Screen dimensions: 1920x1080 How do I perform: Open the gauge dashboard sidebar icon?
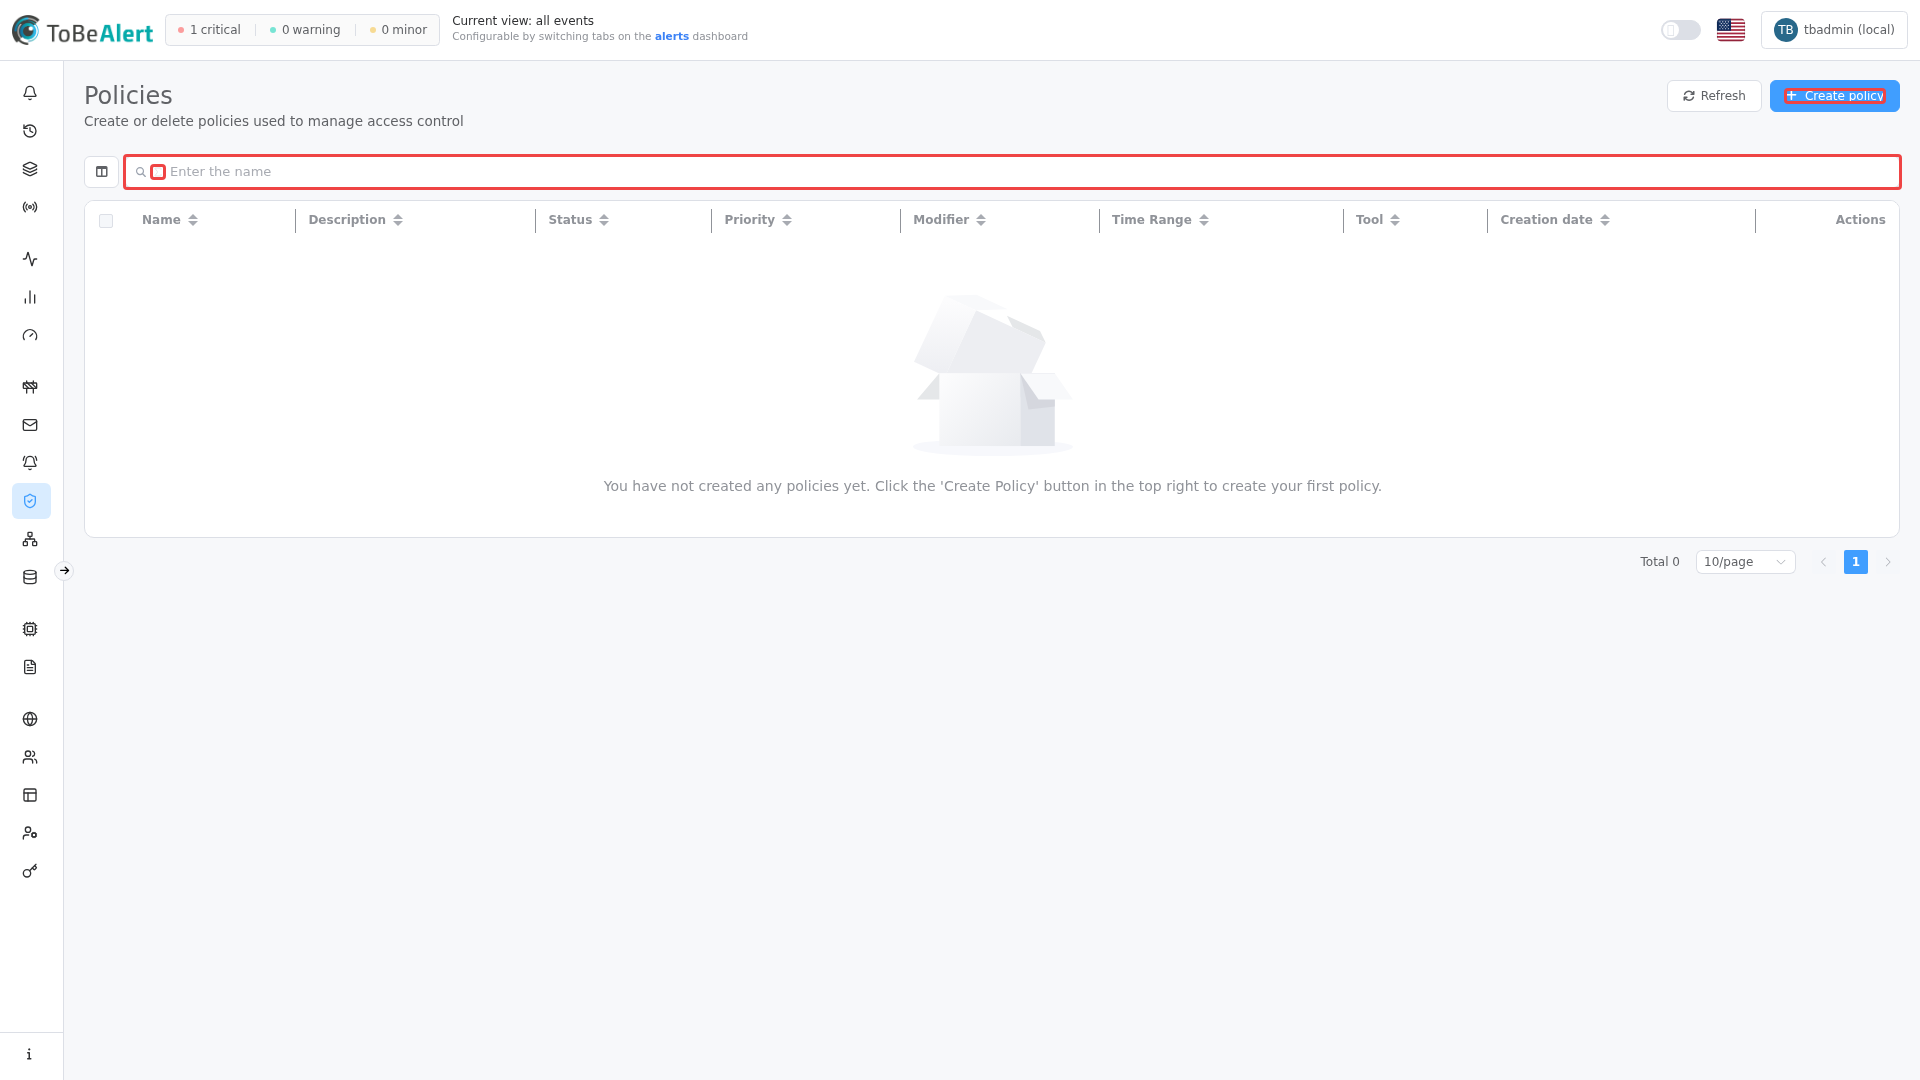coord(30,335)
